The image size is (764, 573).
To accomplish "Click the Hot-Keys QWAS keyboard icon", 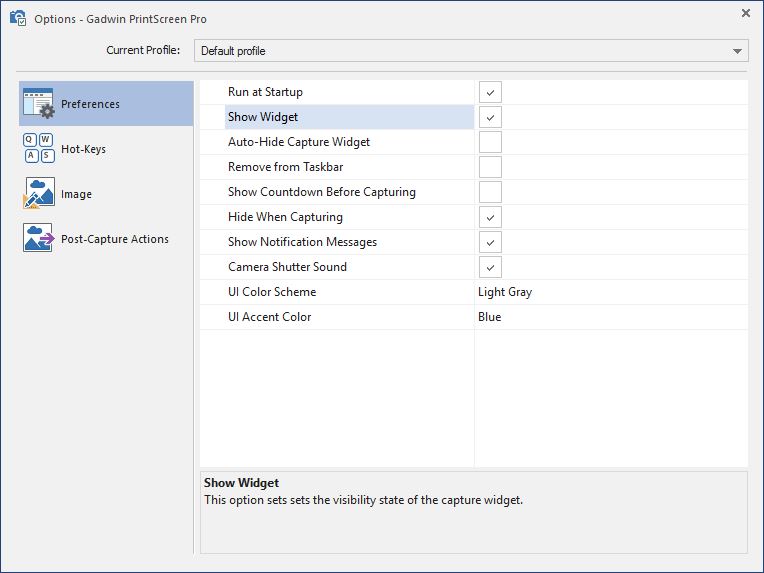I will point(38,149).
